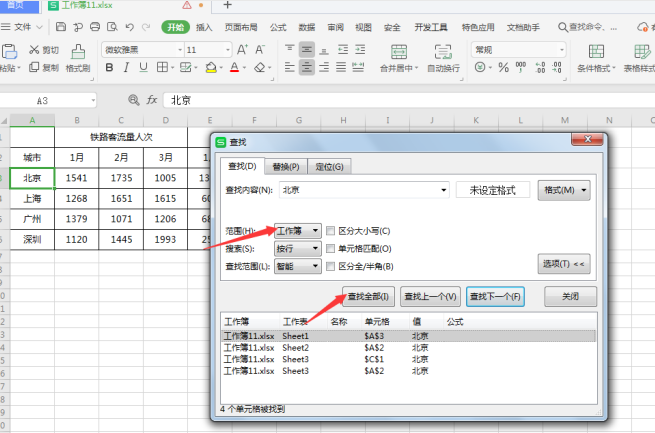Expand the 查找内容 history dropdown arrow

443,190
